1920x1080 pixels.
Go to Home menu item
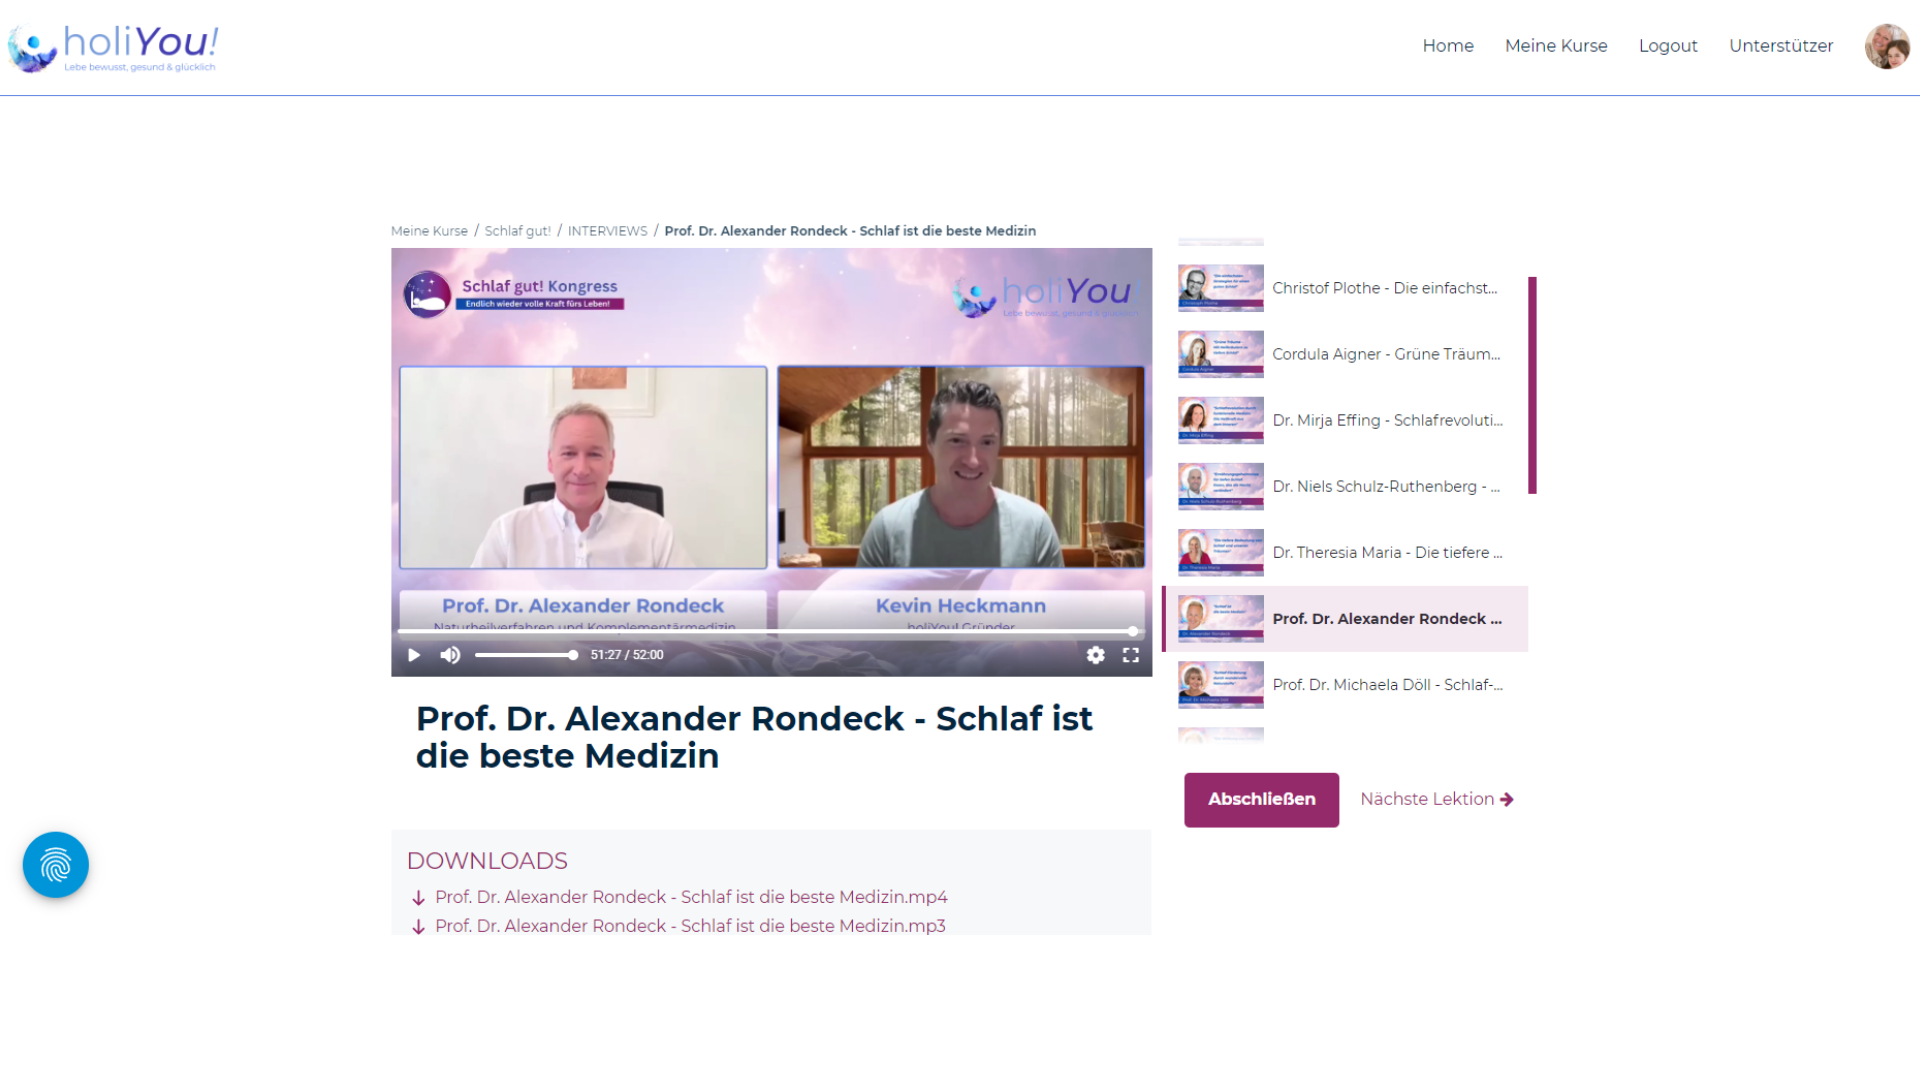coord(1448,46)
